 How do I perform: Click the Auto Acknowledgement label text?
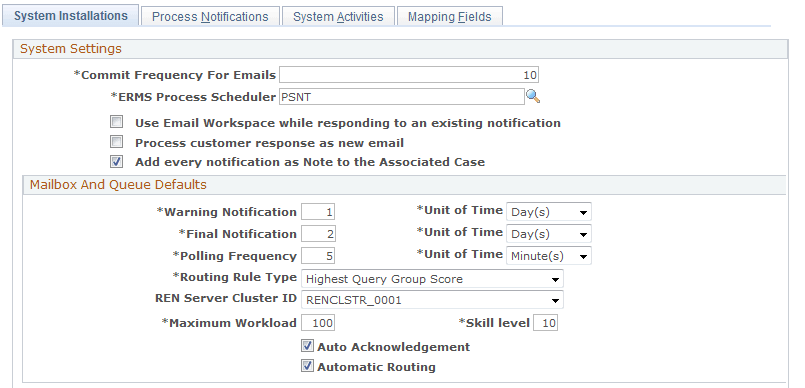[394, 347]
